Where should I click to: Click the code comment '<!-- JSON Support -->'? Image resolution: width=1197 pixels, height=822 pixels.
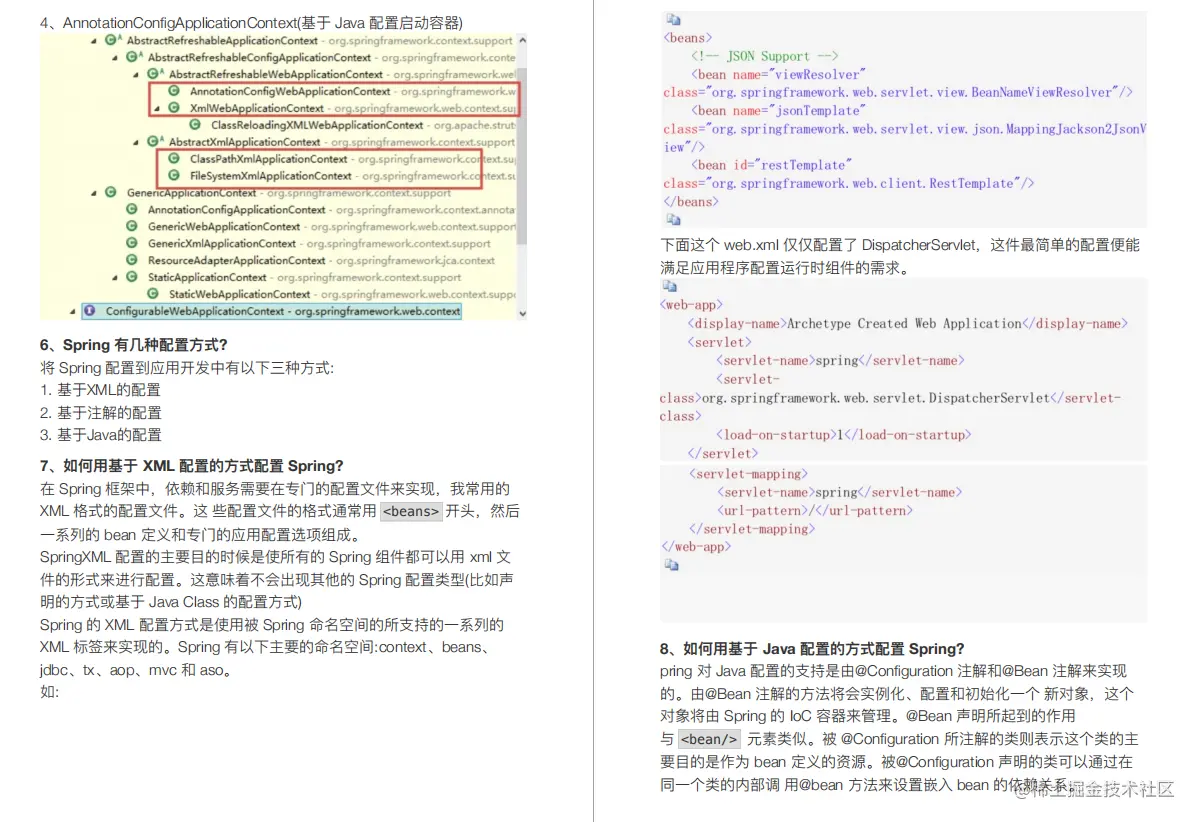(764, 56)
